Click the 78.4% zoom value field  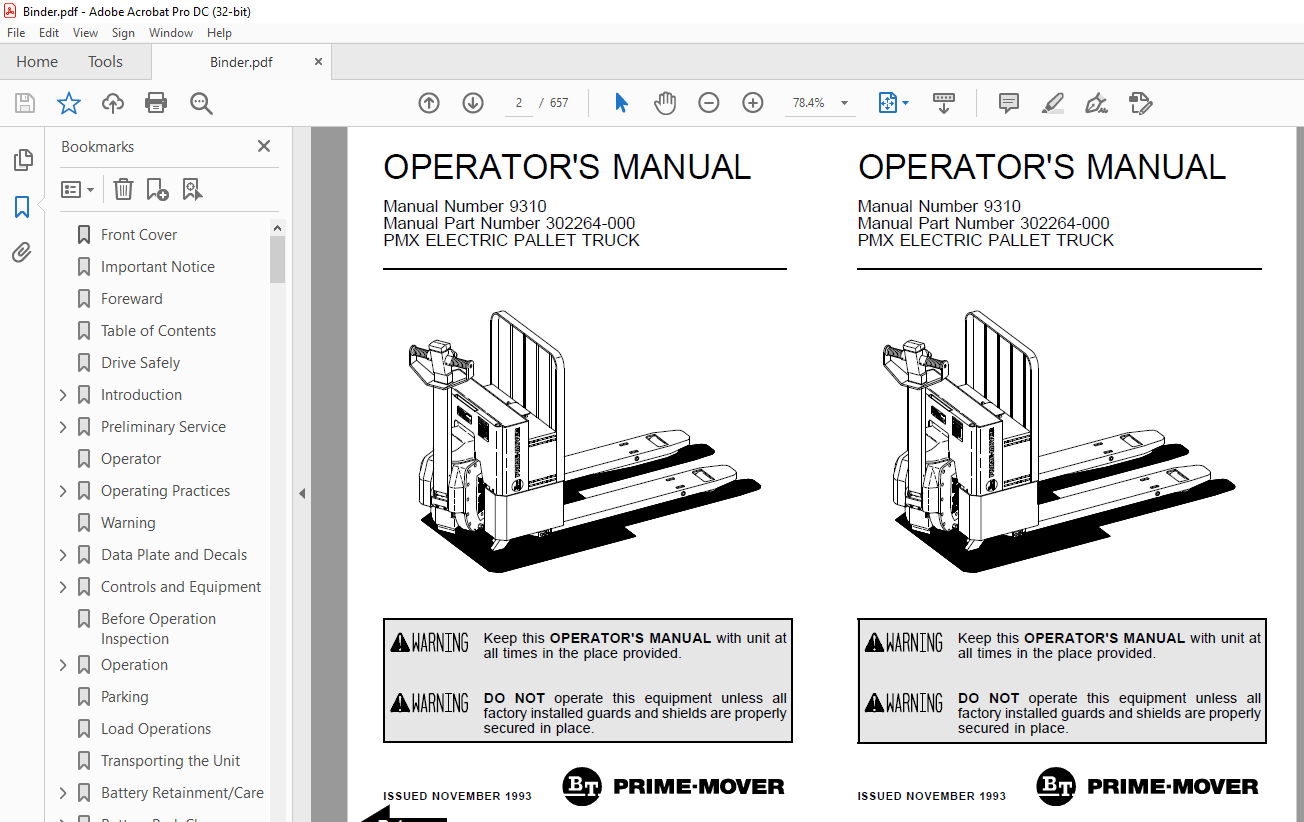[x=808, y=103]
